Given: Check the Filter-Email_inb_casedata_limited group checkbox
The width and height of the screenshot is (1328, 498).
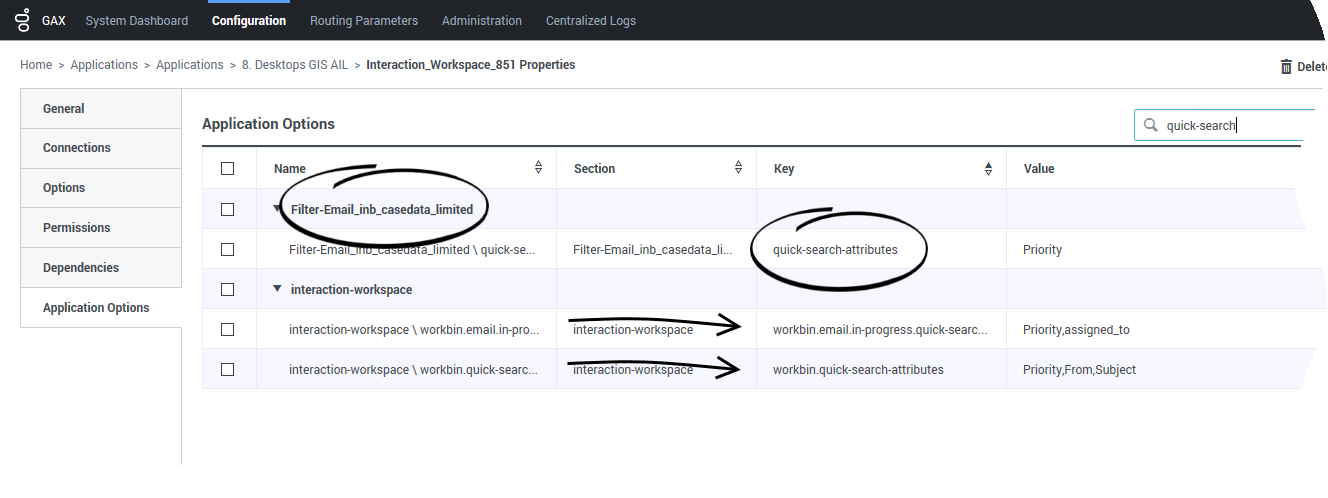Looking at the screenshot, I should pyautogui.click(x=228, y=209).
